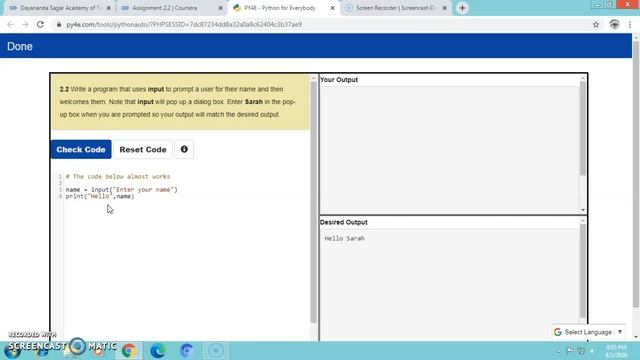
Task: Click the network tray icon
Action: (581, 351)
